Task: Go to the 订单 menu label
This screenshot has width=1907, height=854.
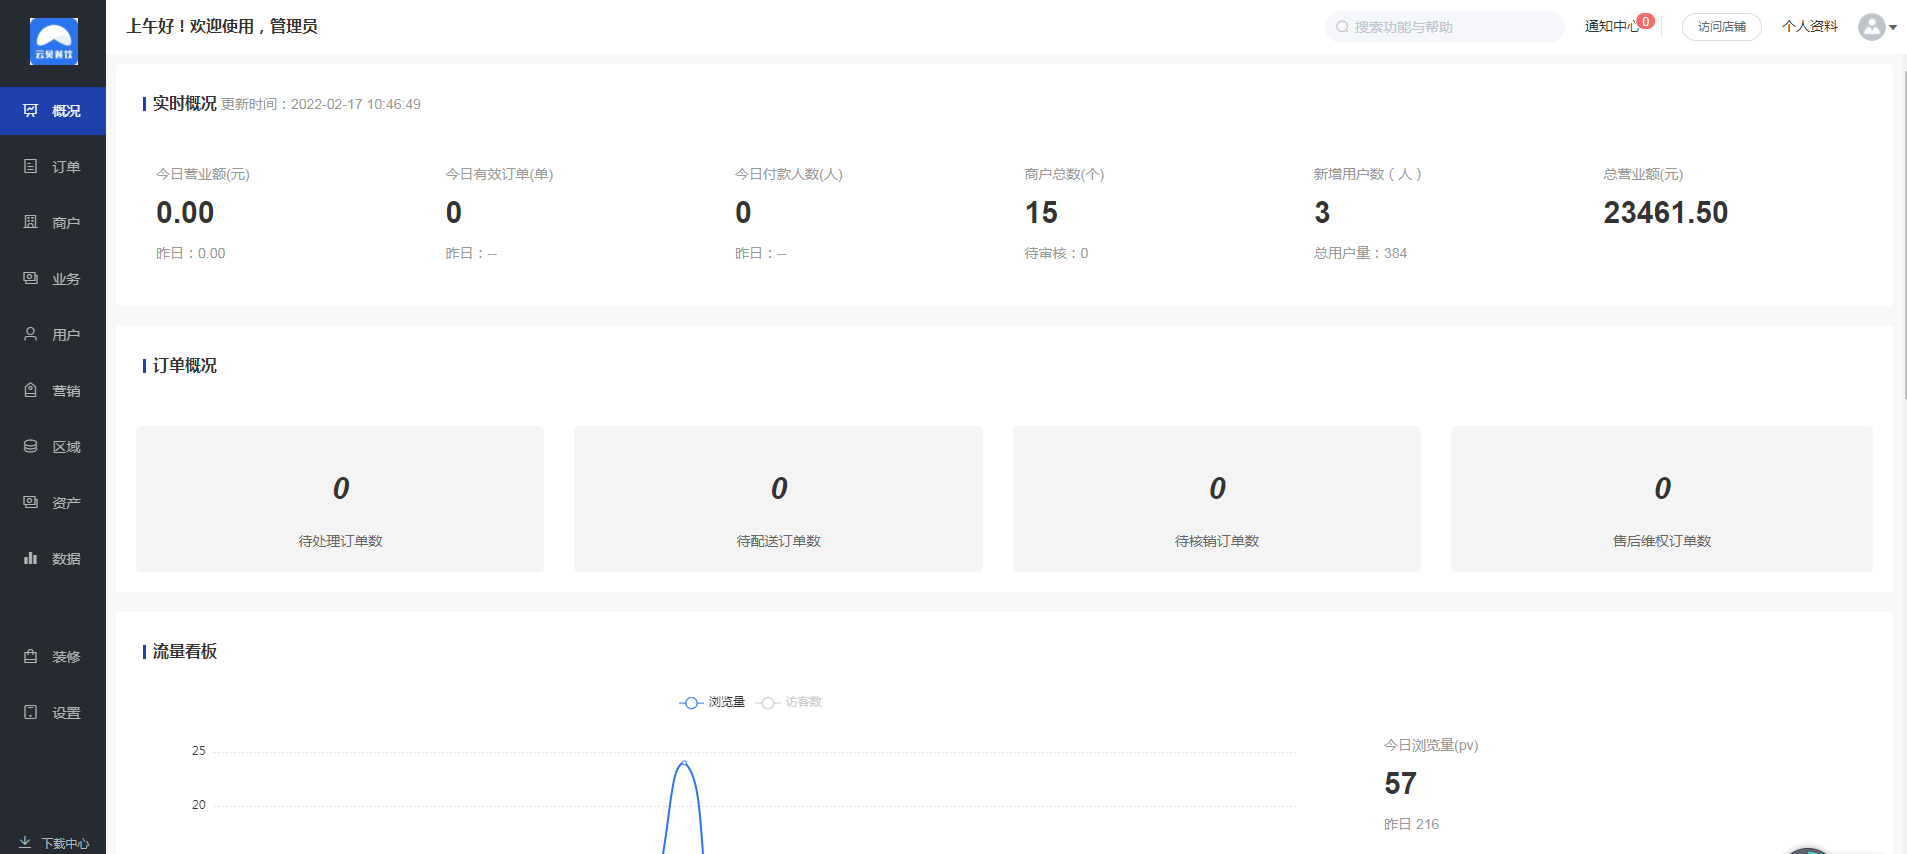Action: click(66, 167)
